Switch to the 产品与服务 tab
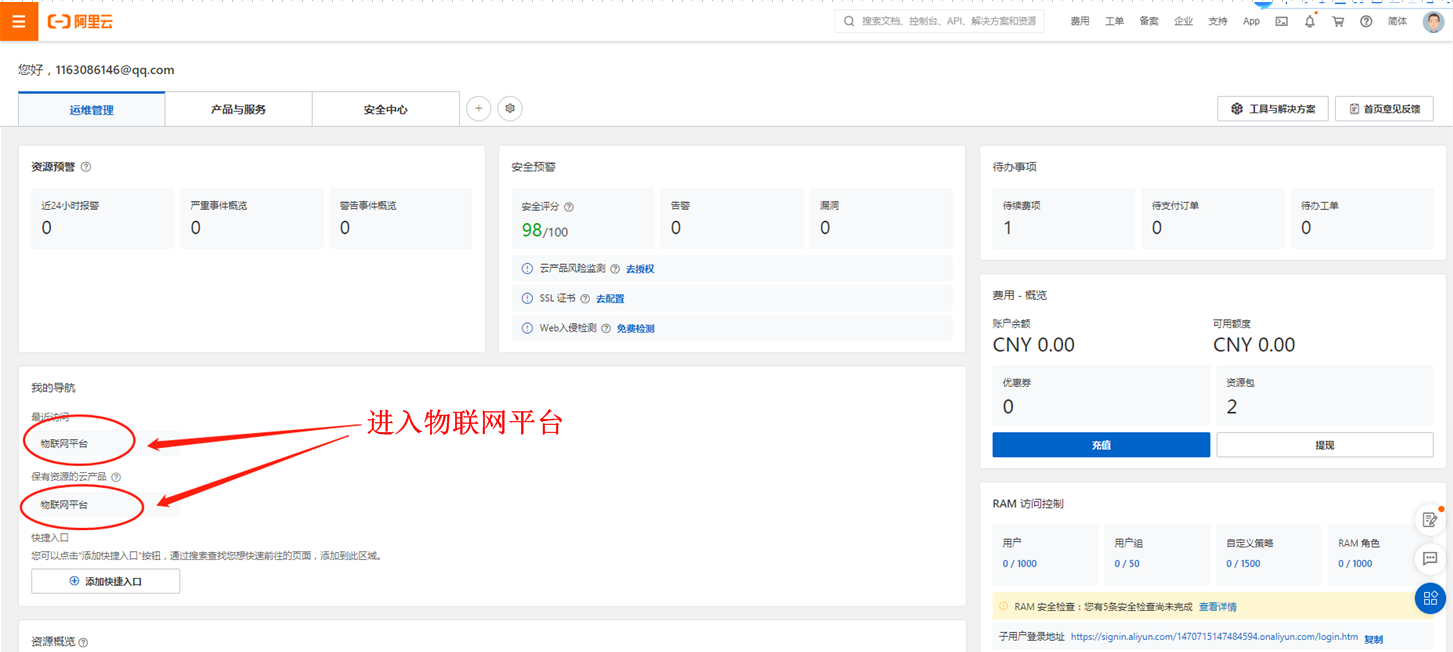Viewport: 1453px width, 652px height. 238,108
